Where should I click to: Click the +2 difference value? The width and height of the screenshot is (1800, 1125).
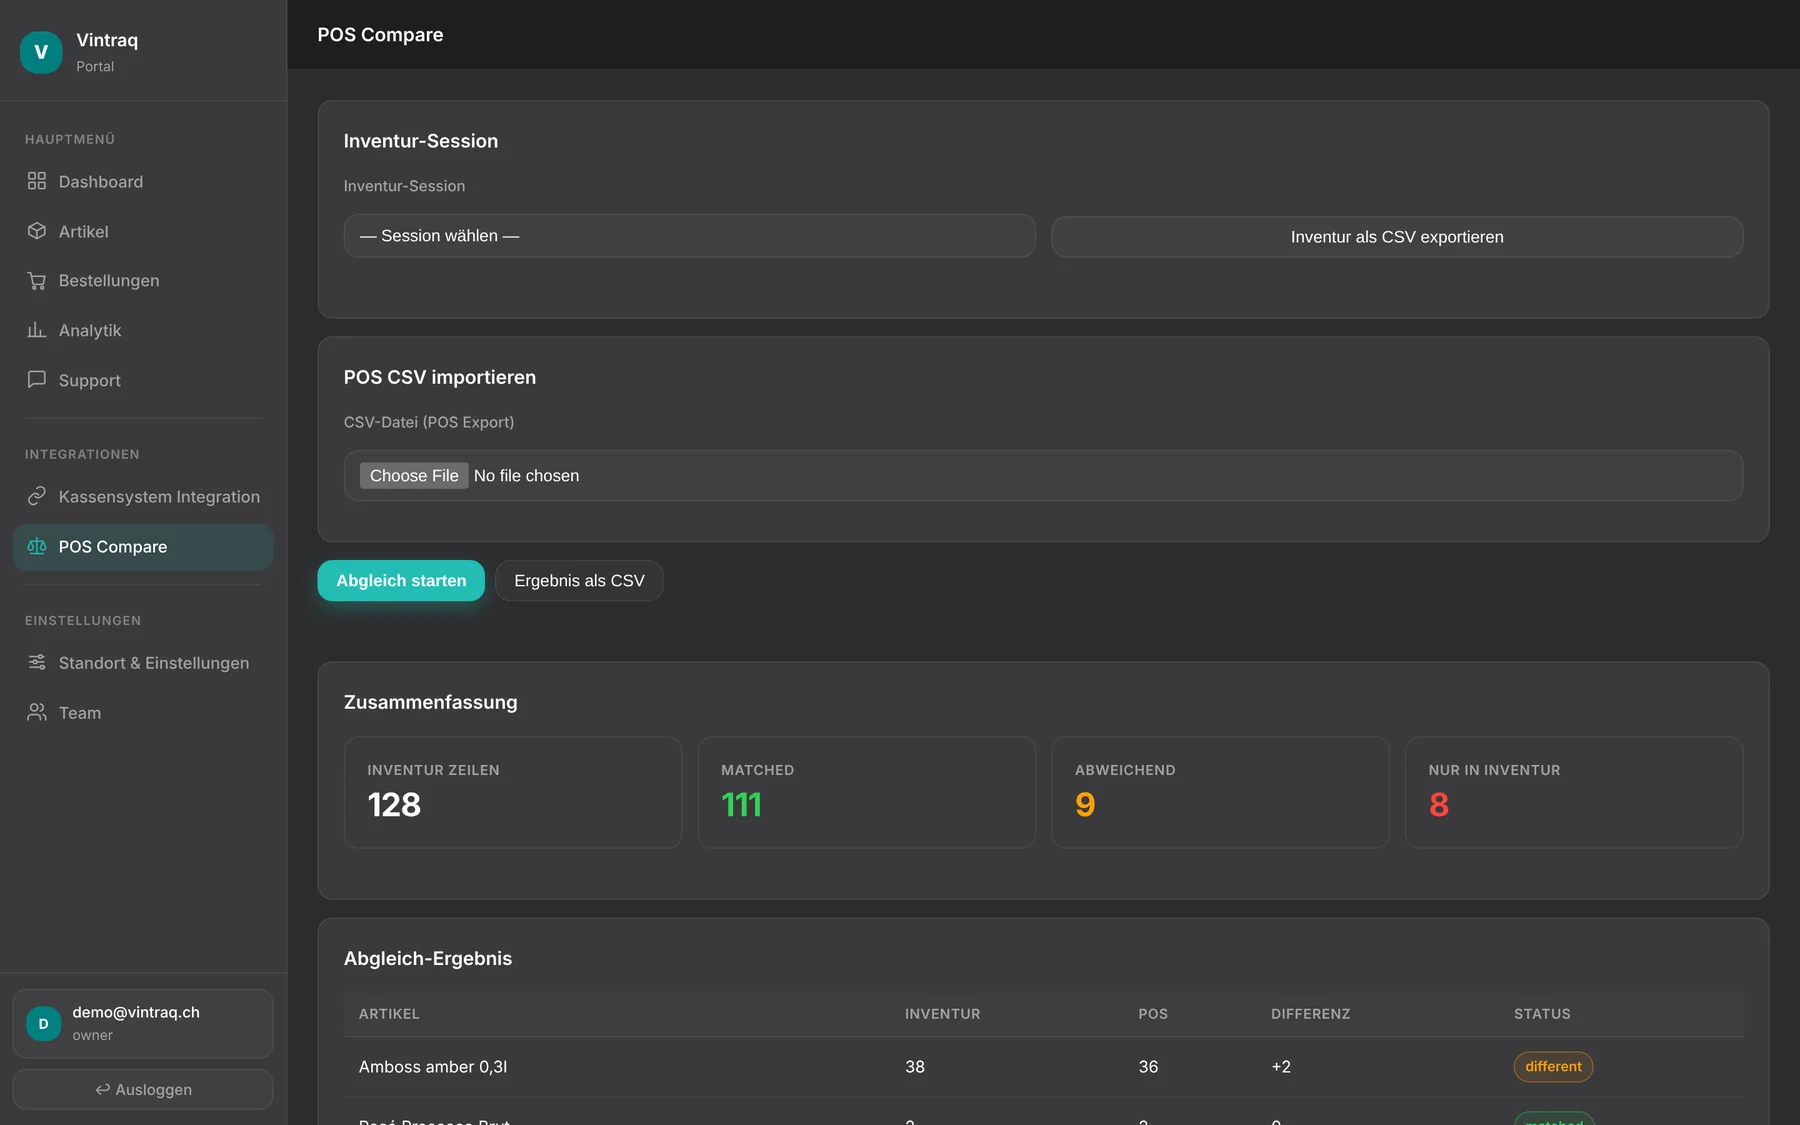tap(1281, 1067)
